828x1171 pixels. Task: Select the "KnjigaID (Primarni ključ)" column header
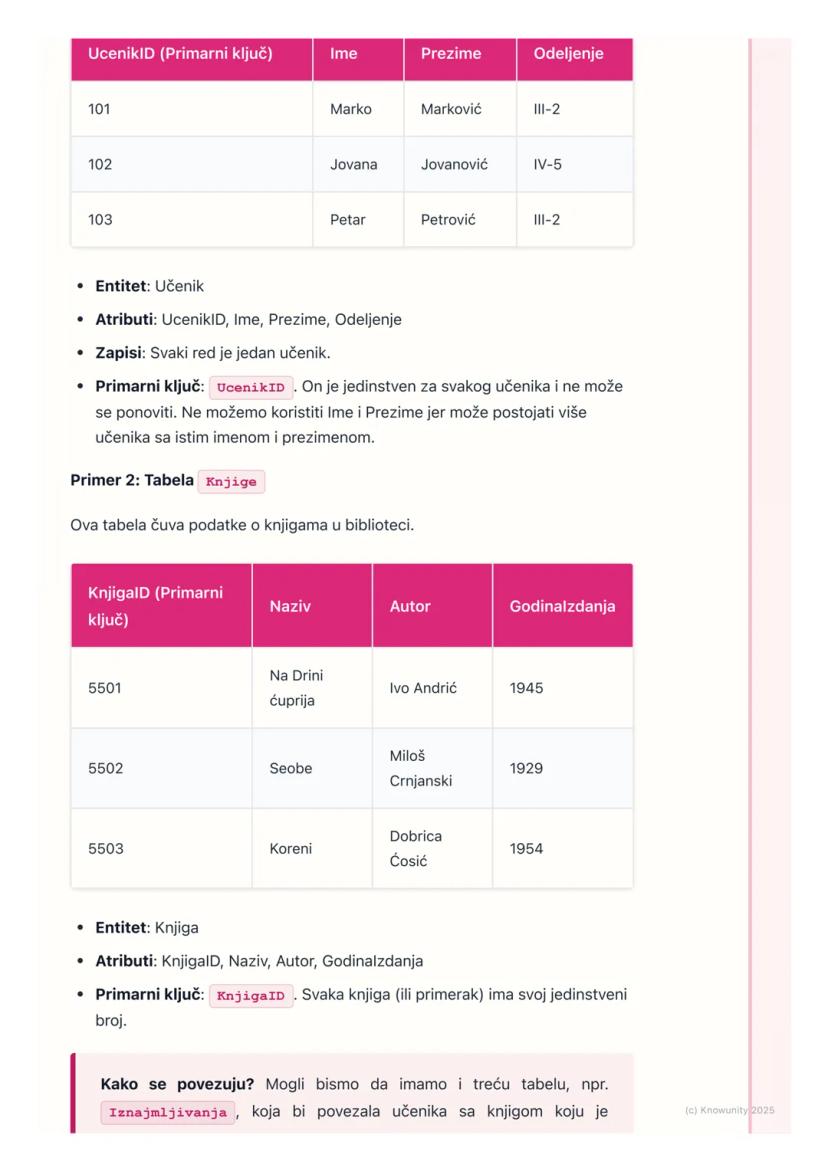pos(155,606)
